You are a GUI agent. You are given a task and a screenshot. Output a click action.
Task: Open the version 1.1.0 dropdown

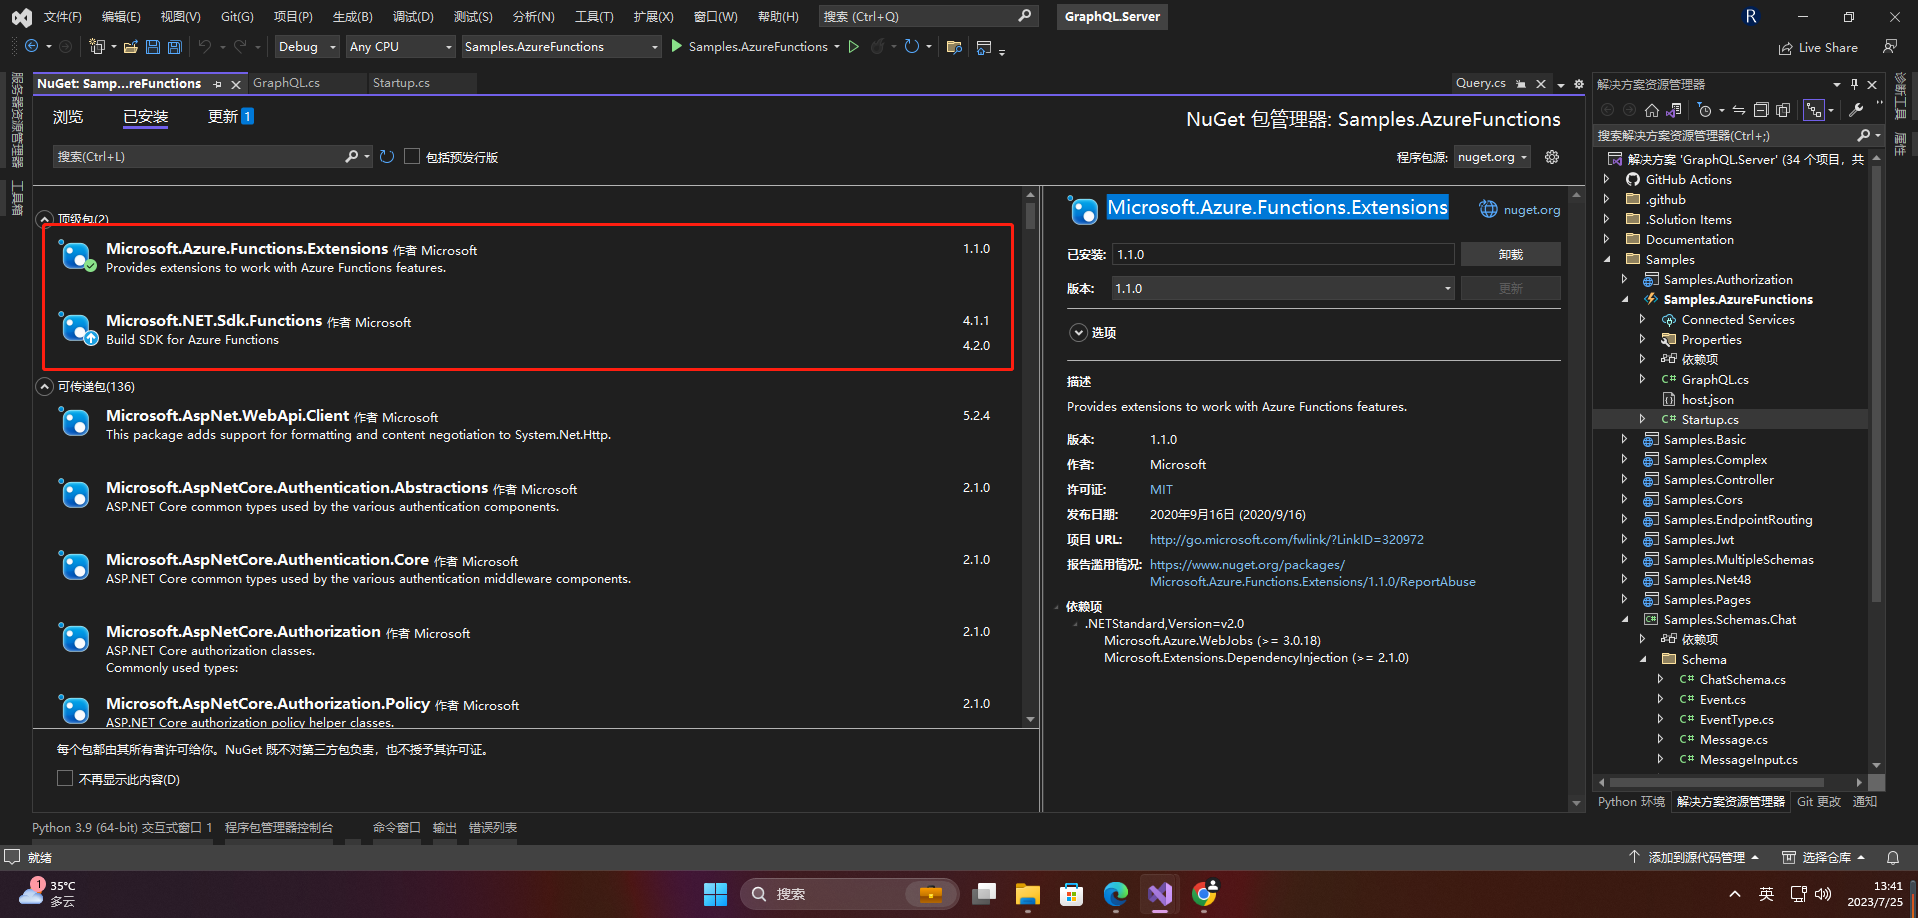point(1284,288)
